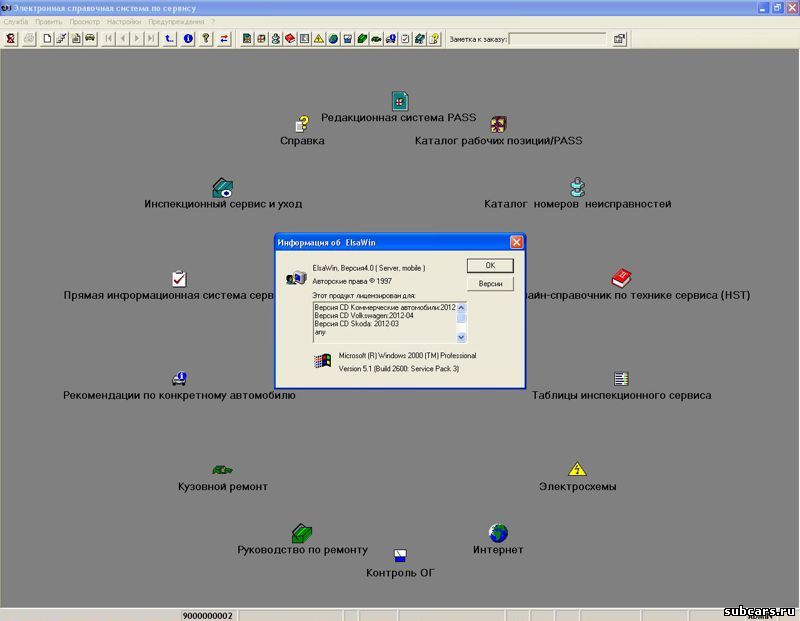Image resolution: width=800 pixels, height=621 pixels.
Task: Click the Электросхемы label
Action: click(x=578, y=487)
